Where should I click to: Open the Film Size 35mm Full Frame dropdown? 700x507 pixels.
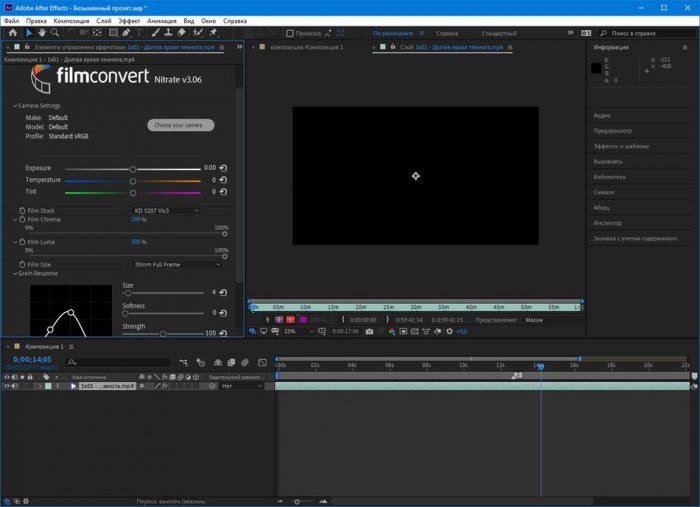pyautogui.click(x=178, y=264)
